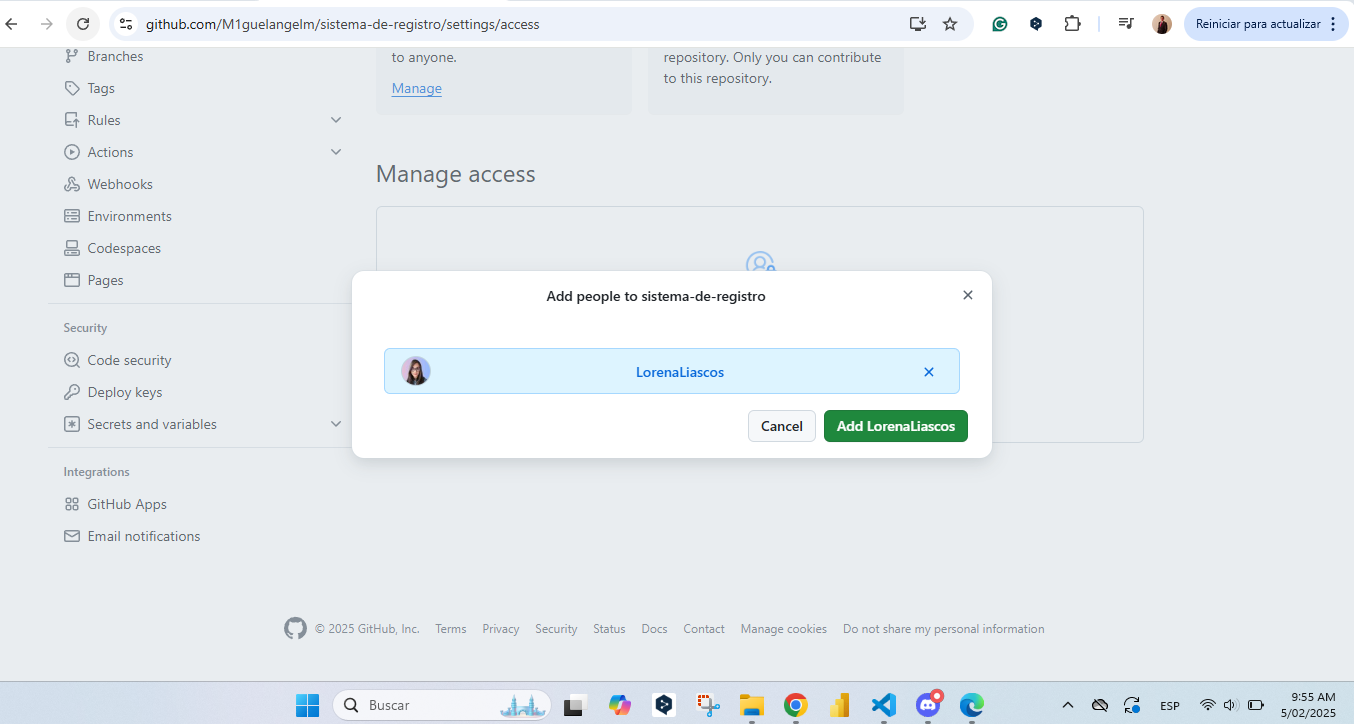Viewport: 1354px width, 724px height.
Task: Open the Chrome extensions puzzle icon
Action: click(x=1073, y=24)
